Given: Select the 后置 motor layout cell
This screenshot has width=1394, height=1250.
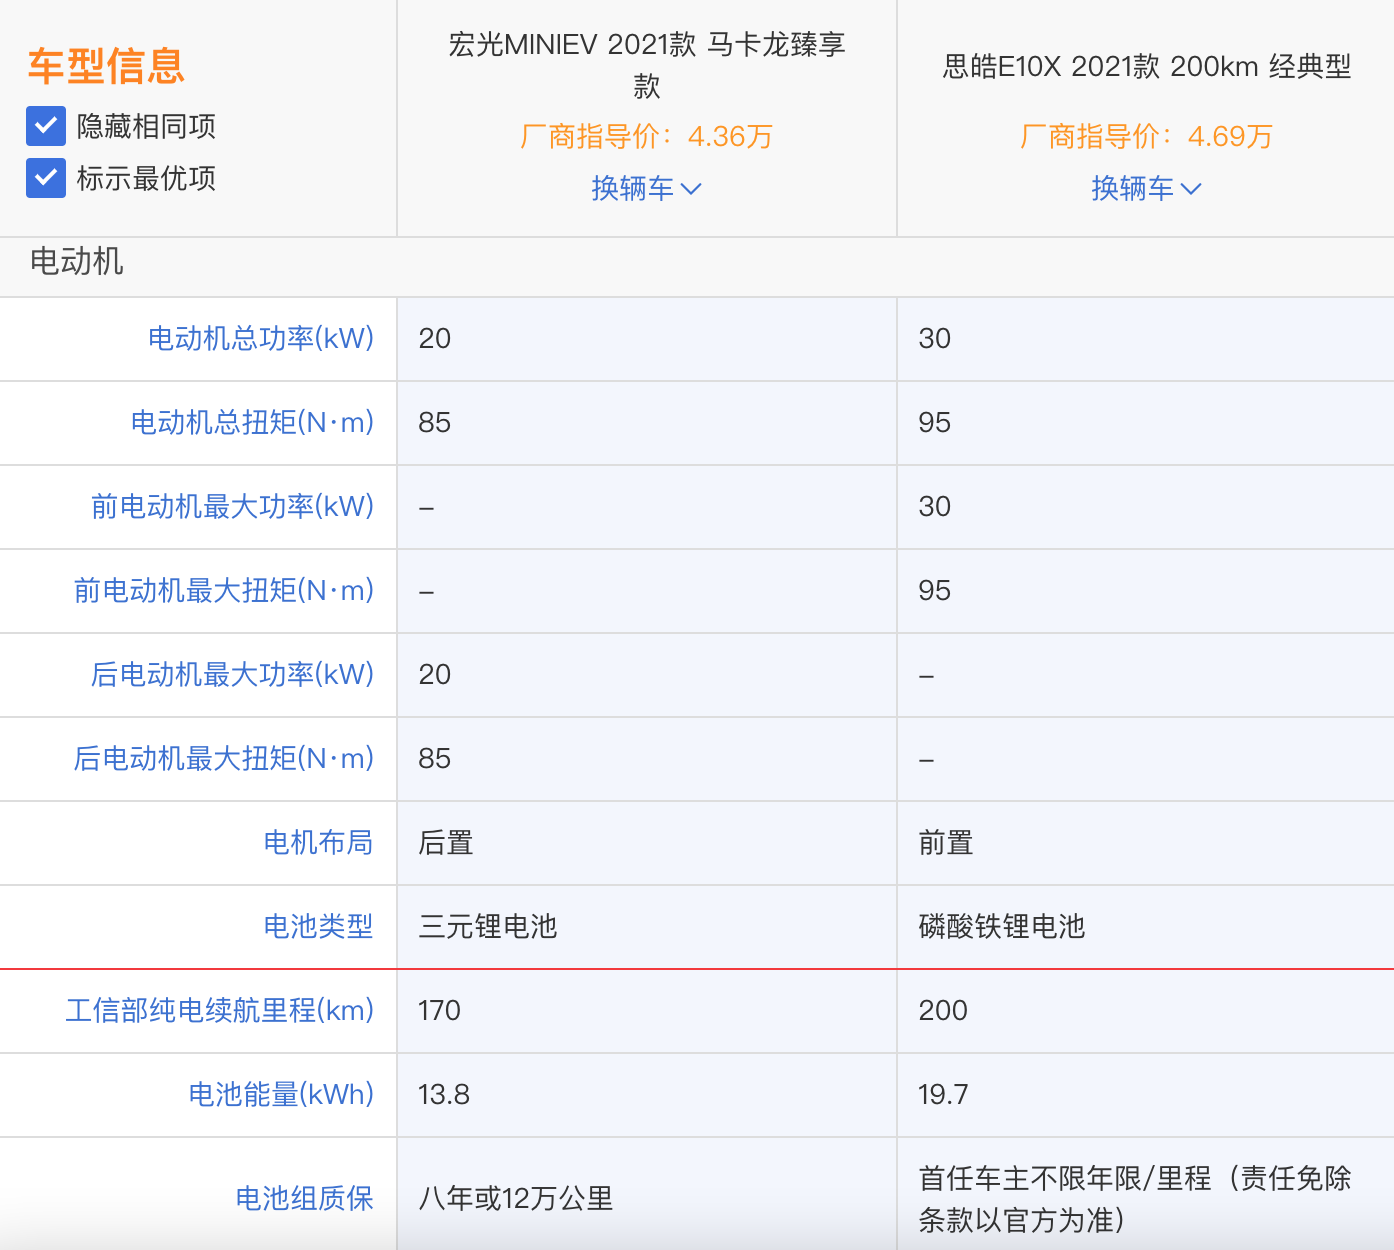Looking at the screenshot, I should click(x=647, y=842).
